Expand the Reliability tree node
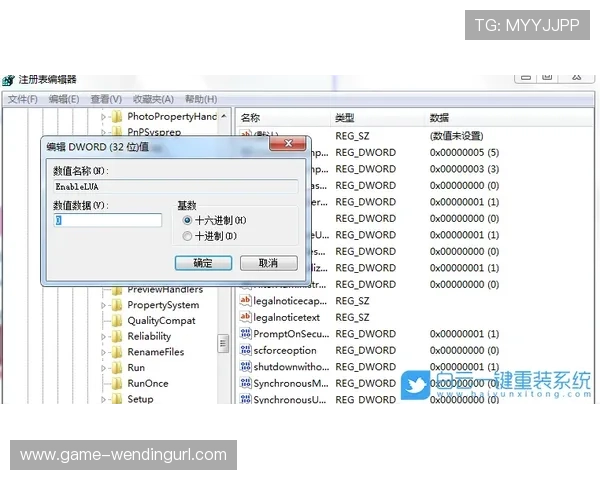 click(x=103, y=337)
